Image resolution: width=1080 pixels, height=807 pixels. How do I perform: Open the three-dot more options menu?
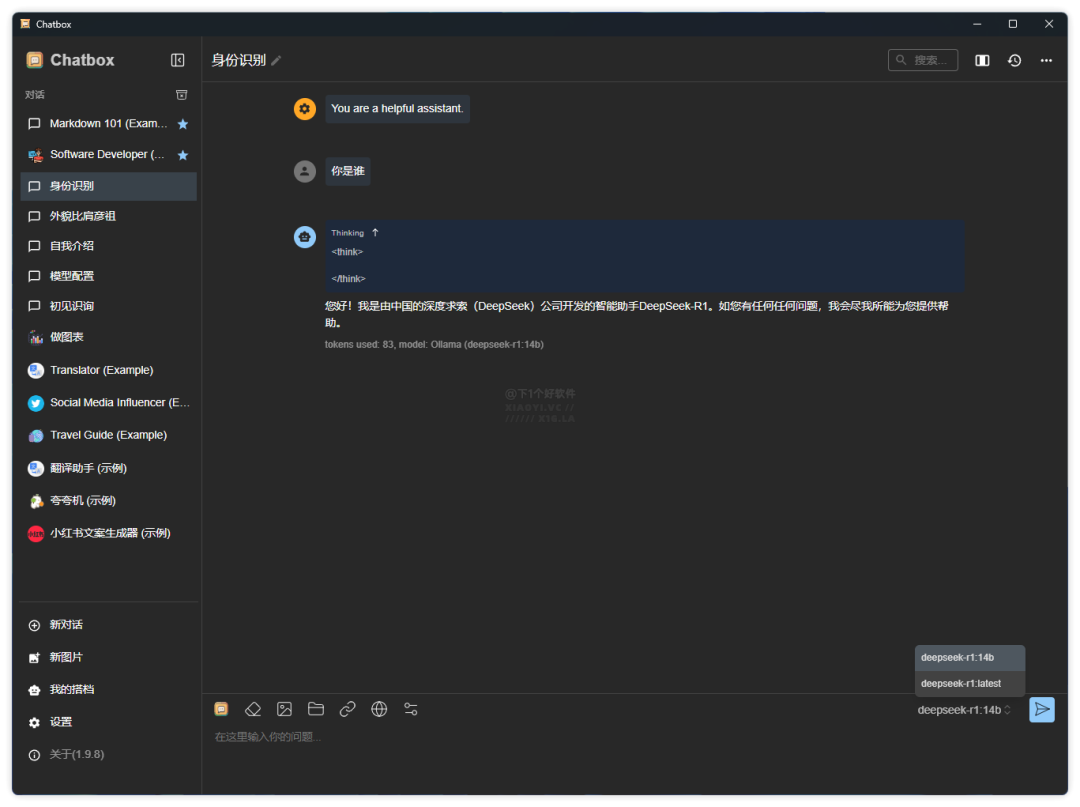point(1046,60)
